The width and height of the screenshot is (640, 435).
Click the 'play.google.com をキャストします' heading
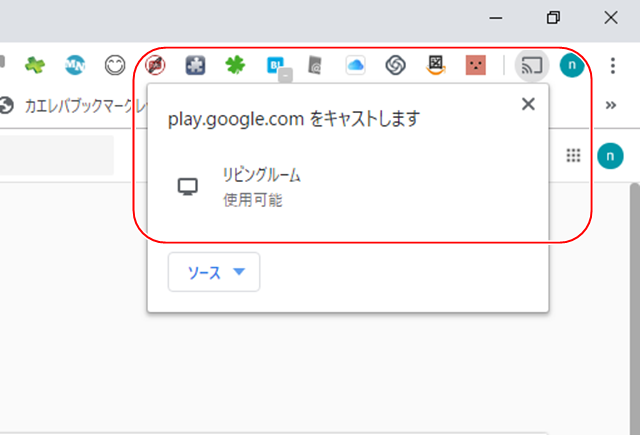click(x=294, y=119)
